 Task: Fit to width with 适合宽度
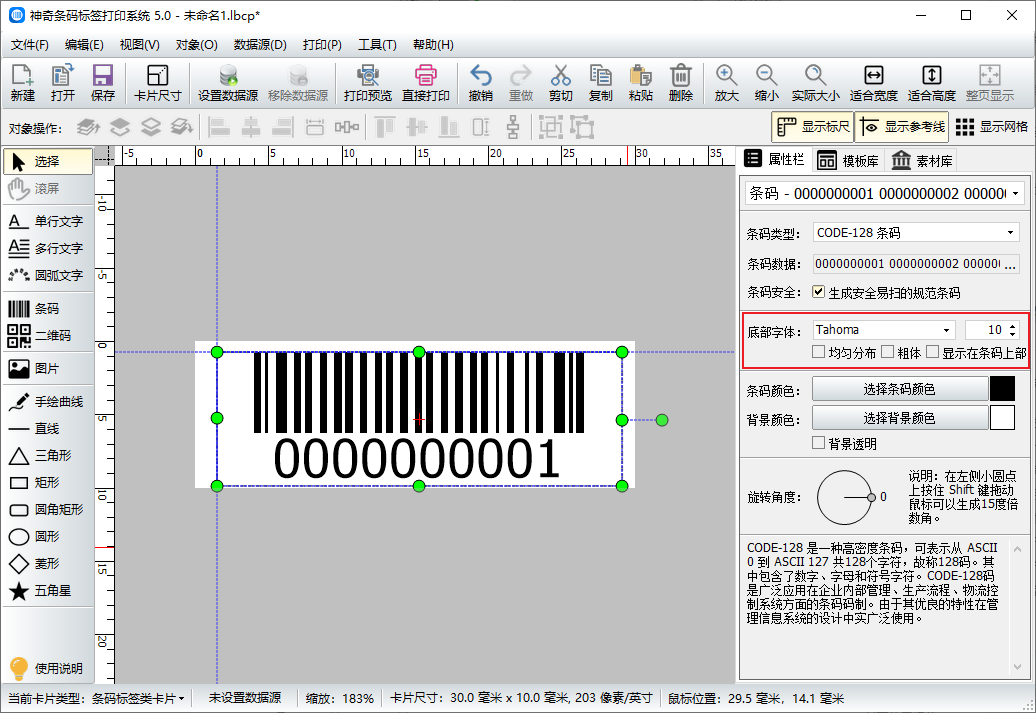tap(873, 83)
